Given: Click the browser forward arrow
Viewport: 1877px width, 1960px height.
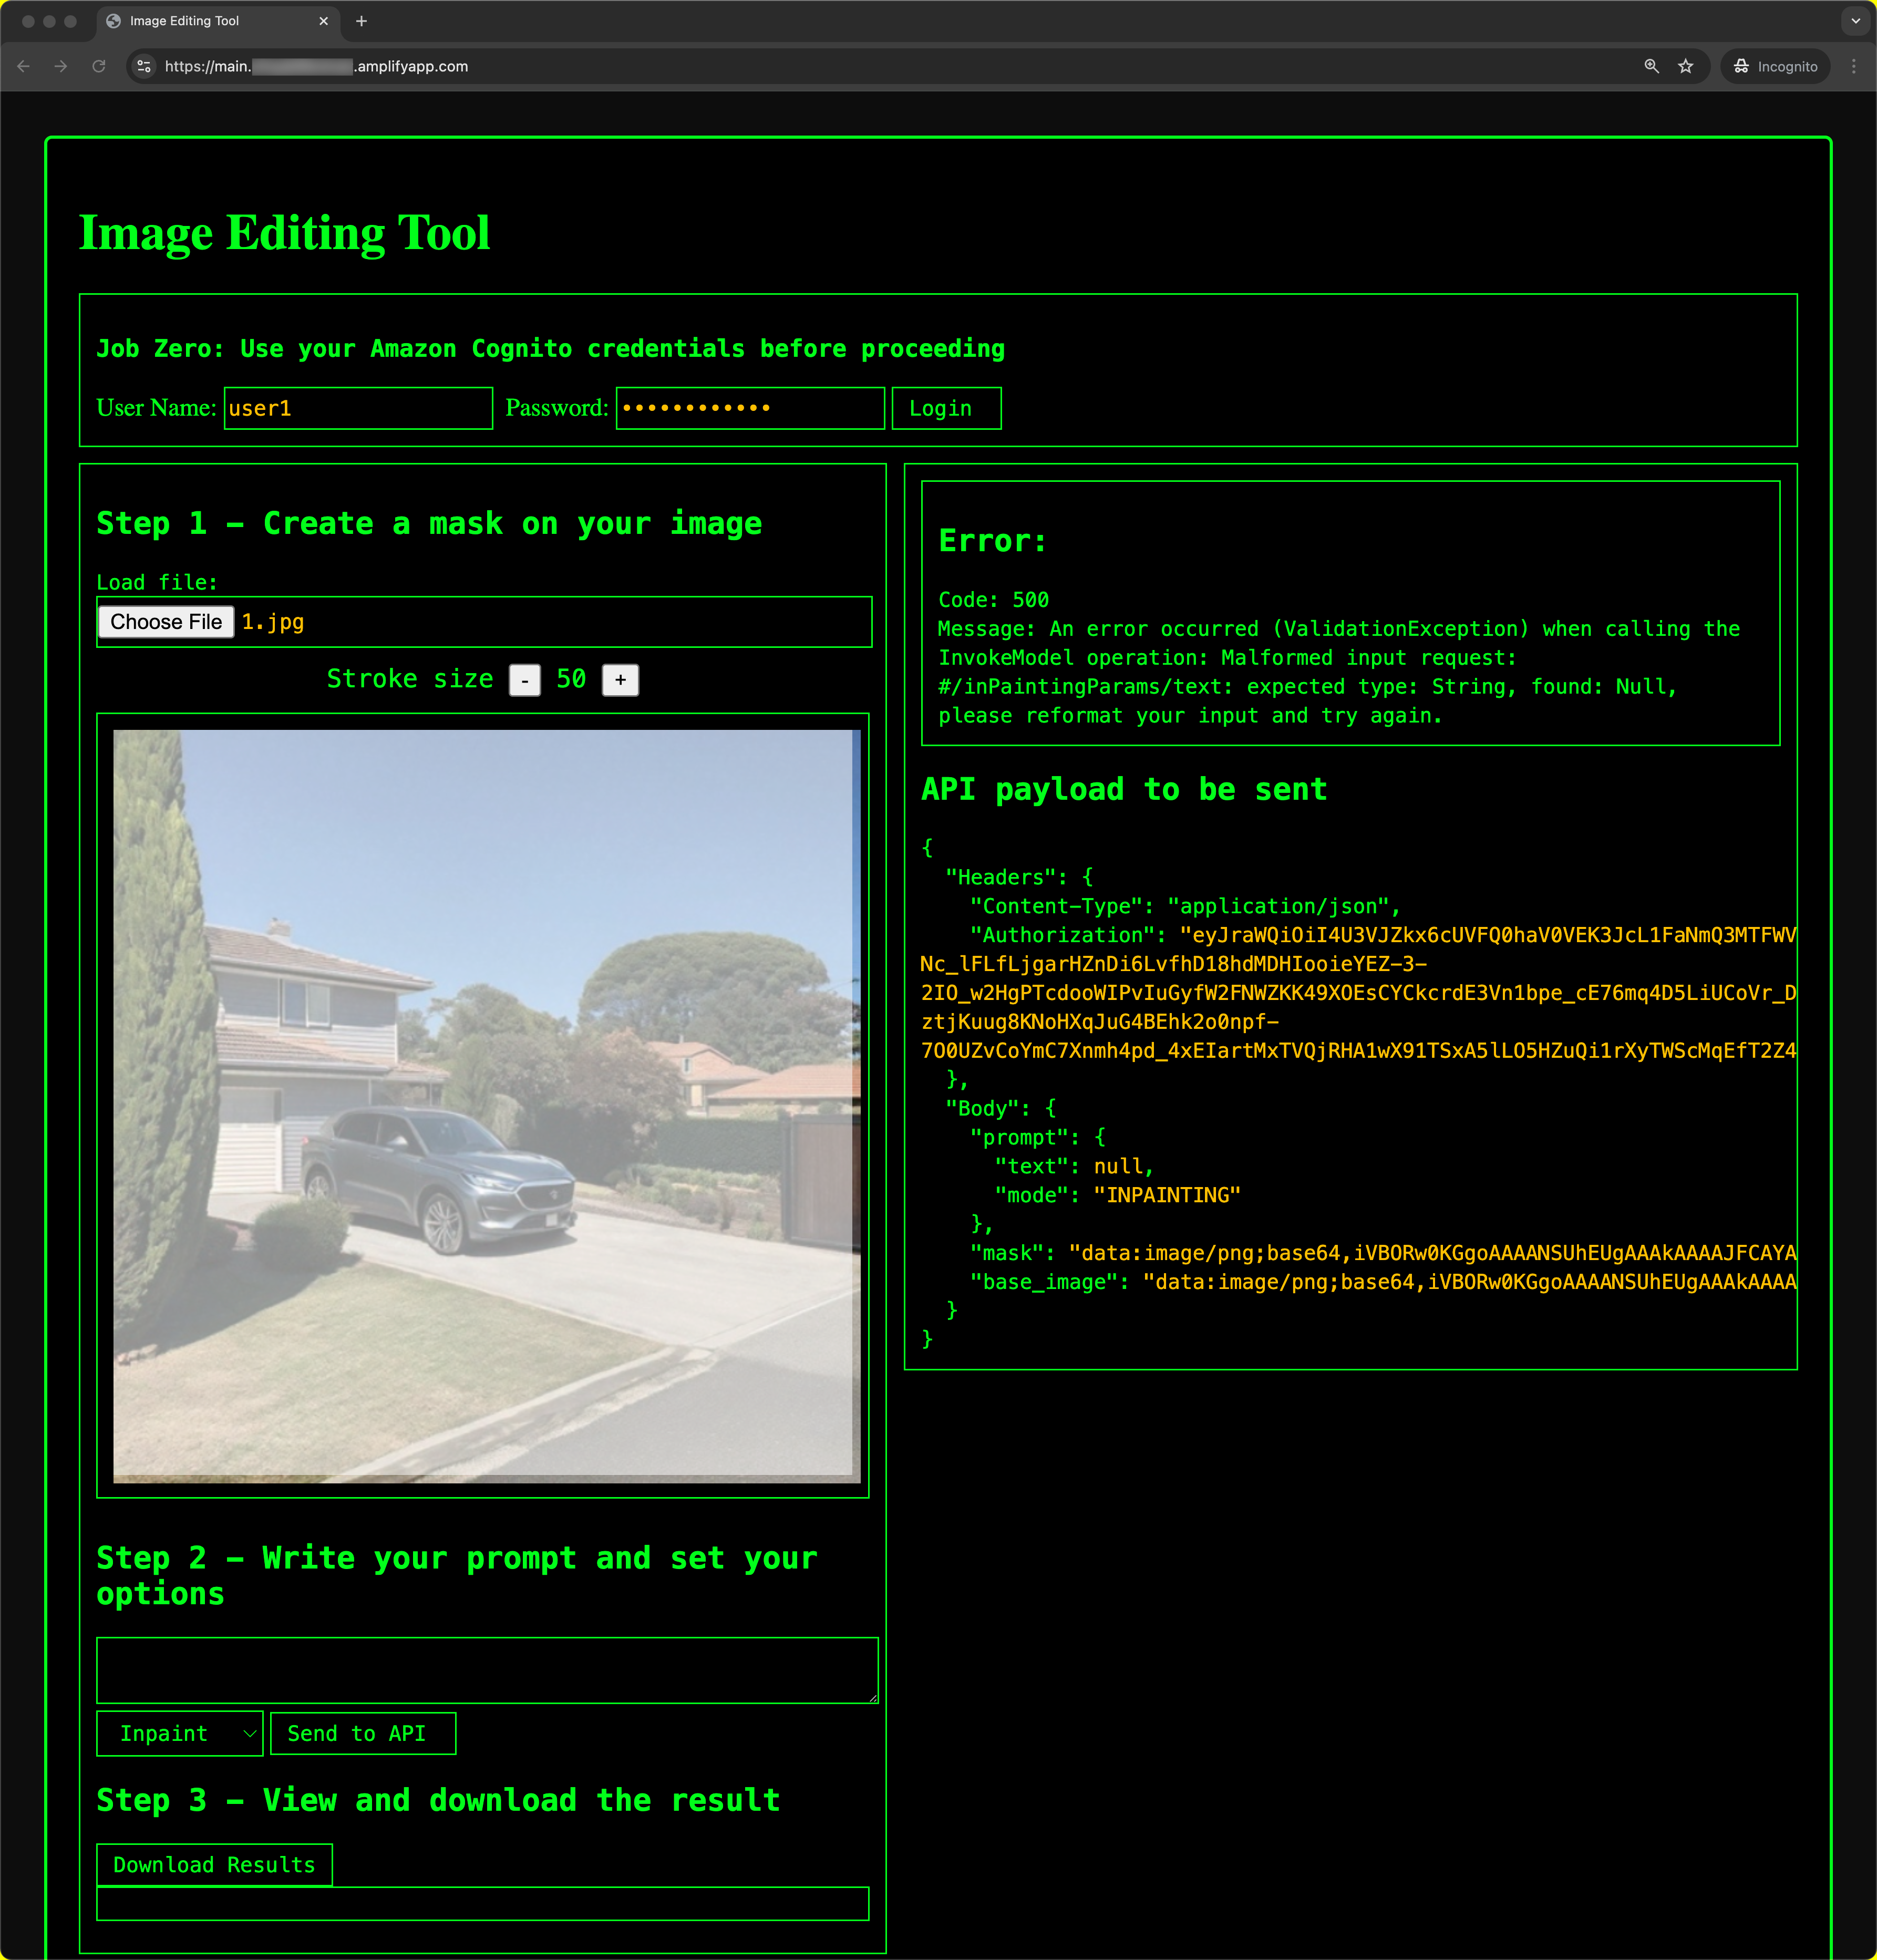Looking at the screenshot, I should 61,66.
